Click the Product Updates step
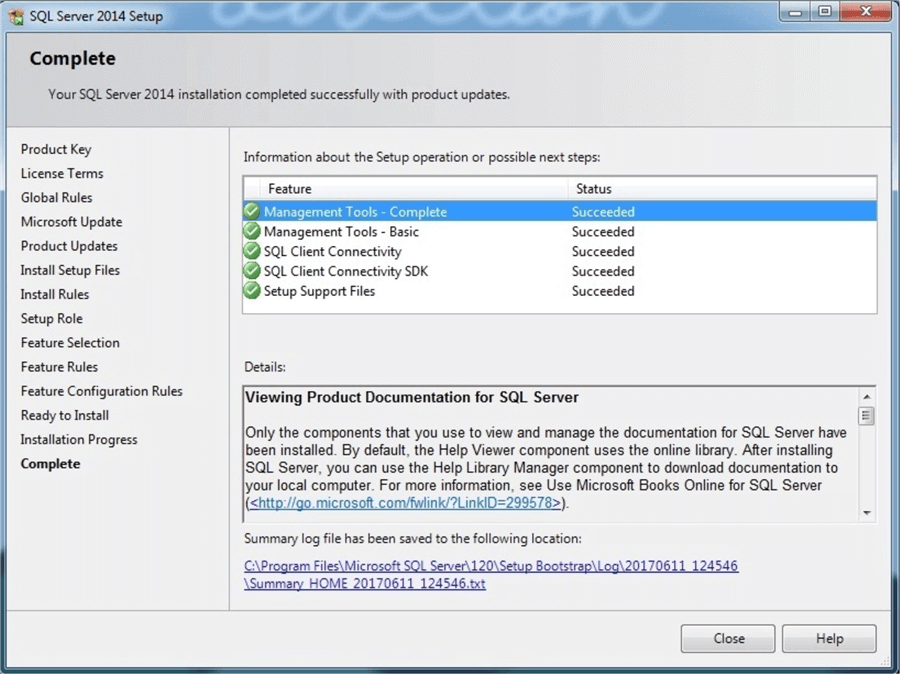 click(x=69, y=246)
